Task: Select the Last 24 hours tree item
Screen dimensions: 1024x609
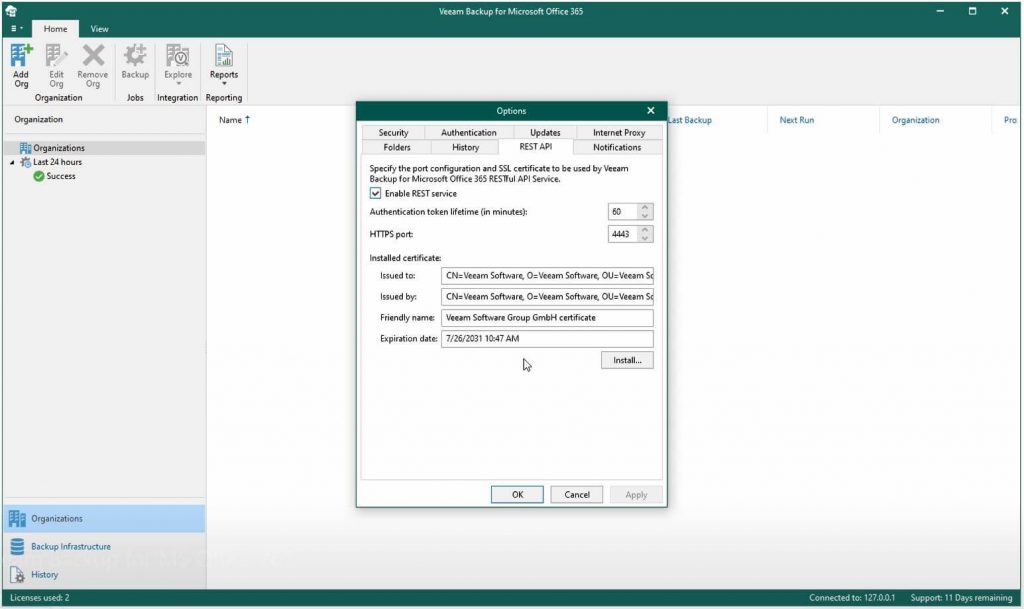Action: [57, 162]
